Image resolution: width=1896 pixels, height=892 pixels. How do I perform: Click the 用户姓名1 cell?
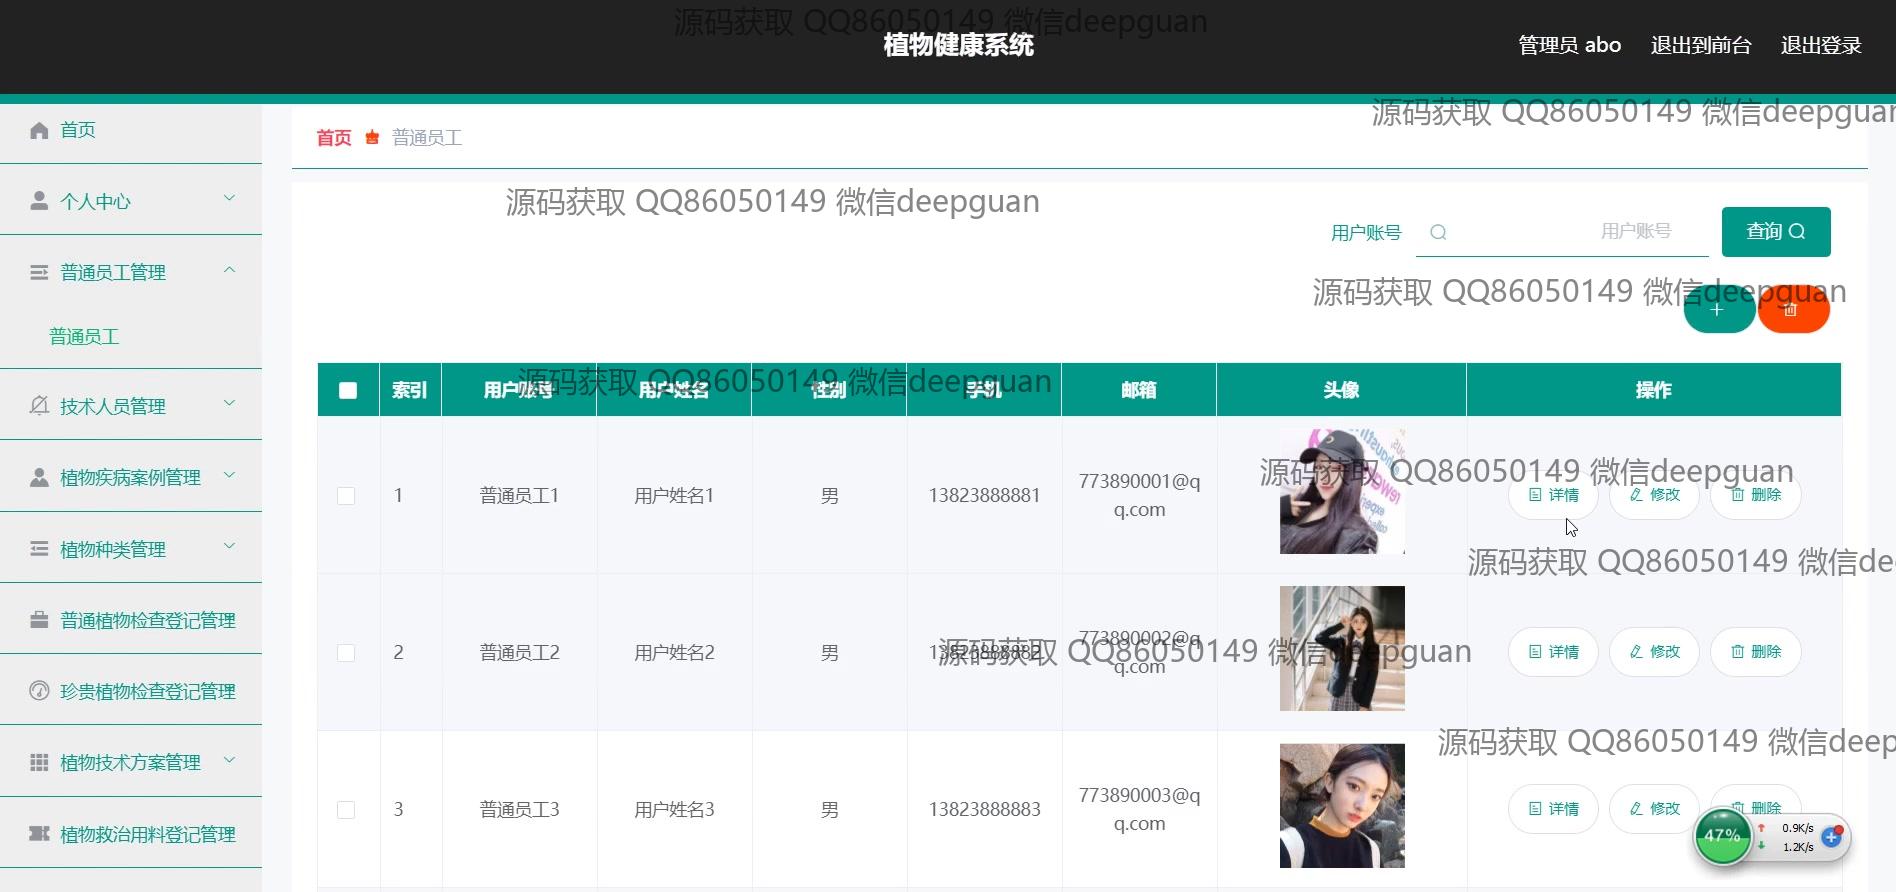click(674, 496)
